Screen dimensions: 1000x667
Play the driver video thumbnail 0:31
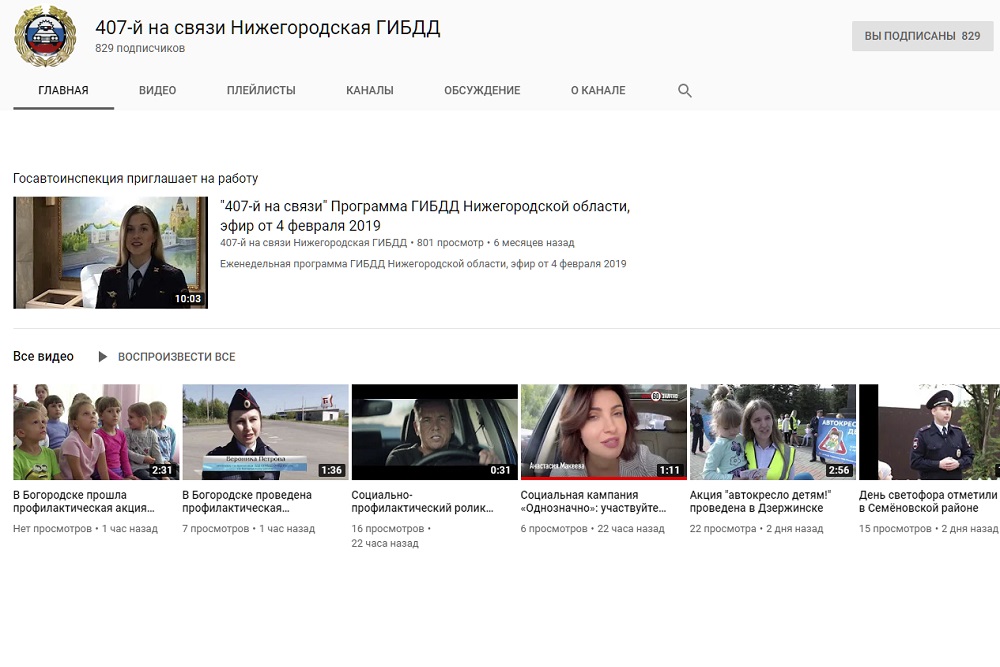[x=434, y=432]
